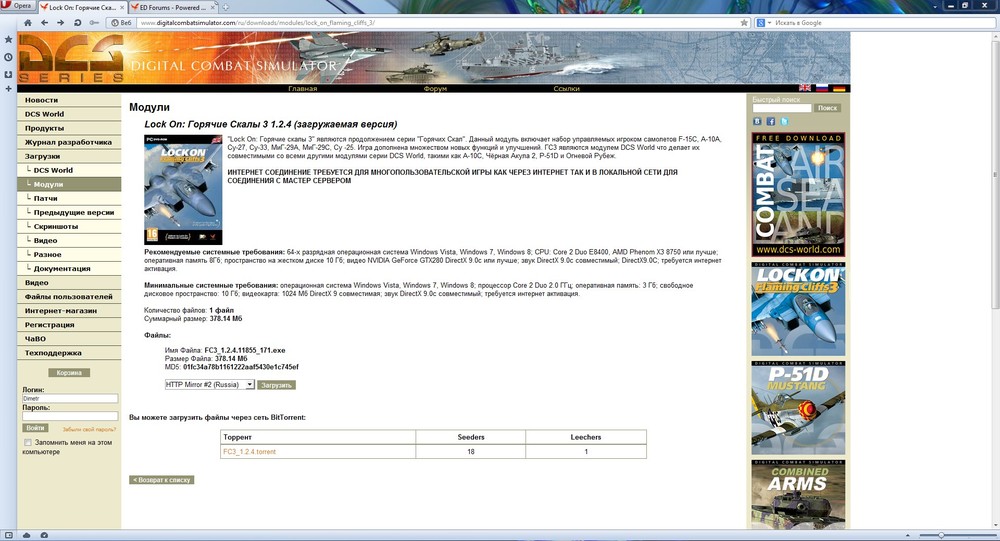Open Регистрация in the left menu
Image resolution: width=1000 pixels, height=541 pixels.
[70, 325]
